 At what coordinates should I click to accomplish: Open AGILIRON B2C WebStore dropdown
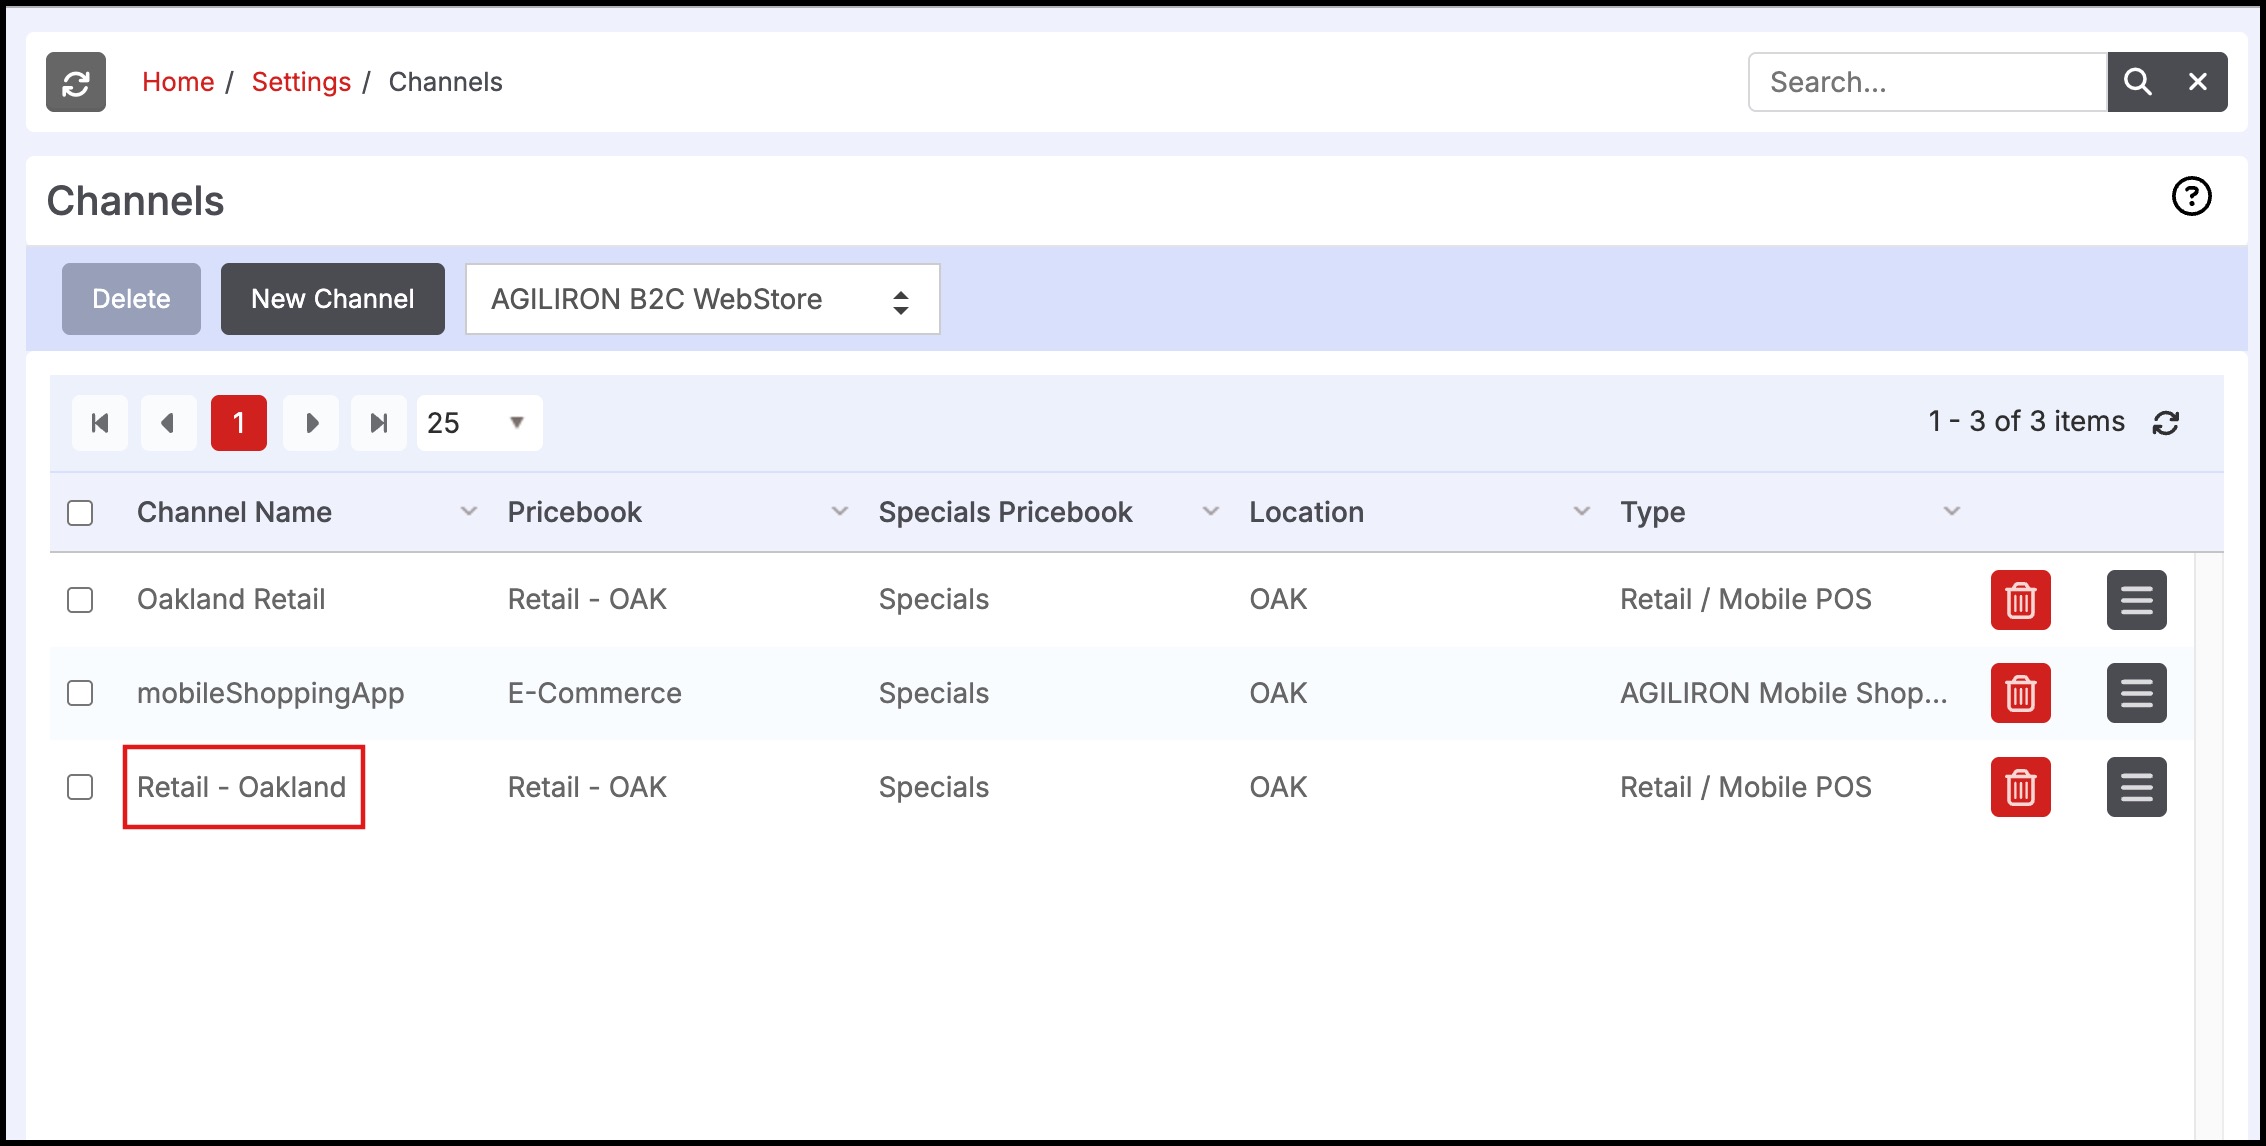point(702,299)
